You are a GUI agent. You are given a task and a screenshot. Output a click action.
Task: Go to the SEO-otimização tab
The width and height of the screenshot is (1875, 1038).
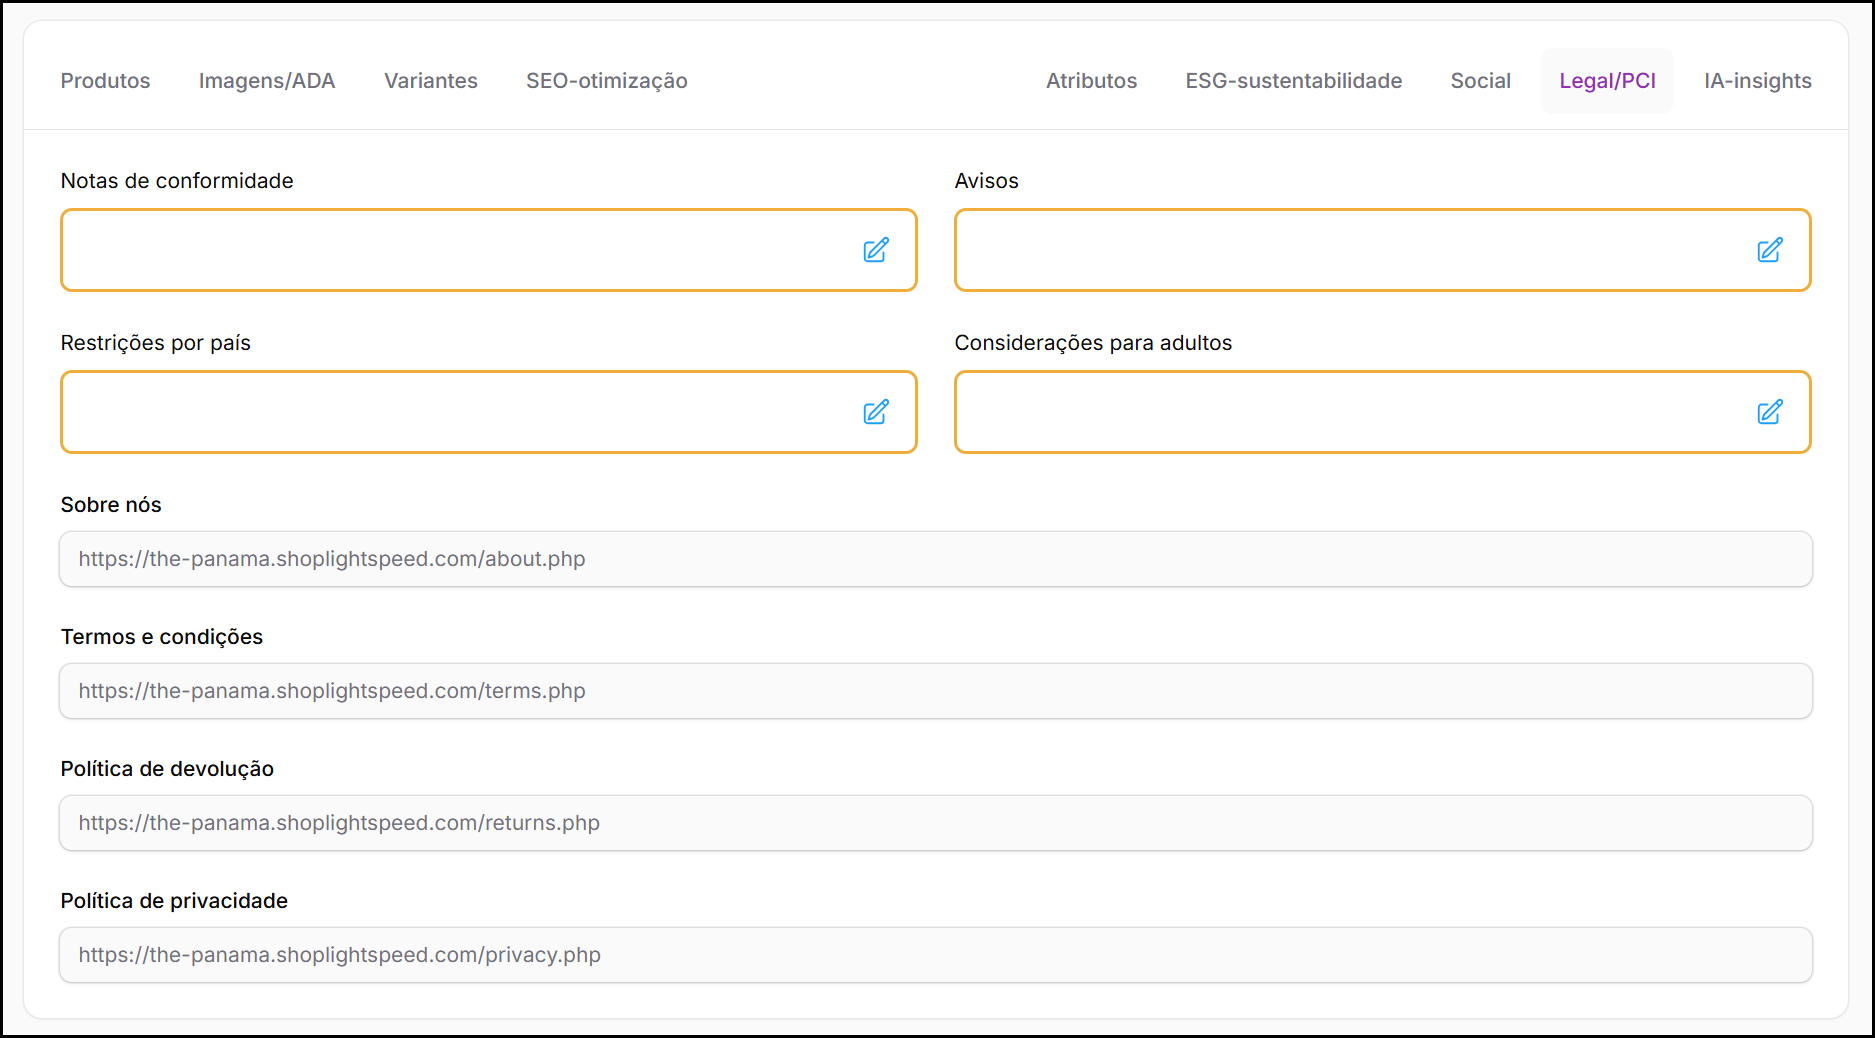click(606, 81)
